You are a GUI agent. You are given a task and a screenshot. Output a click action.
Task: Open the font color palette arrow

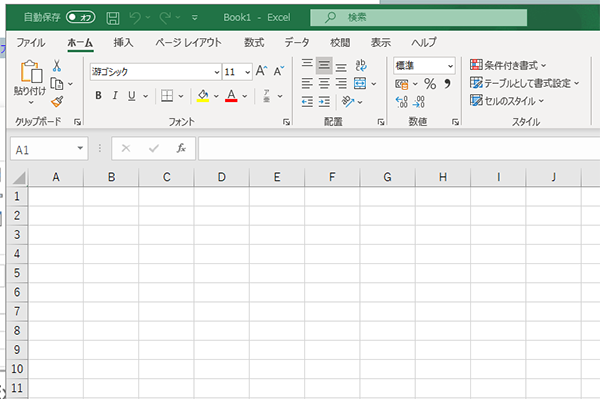coord(245,96)
